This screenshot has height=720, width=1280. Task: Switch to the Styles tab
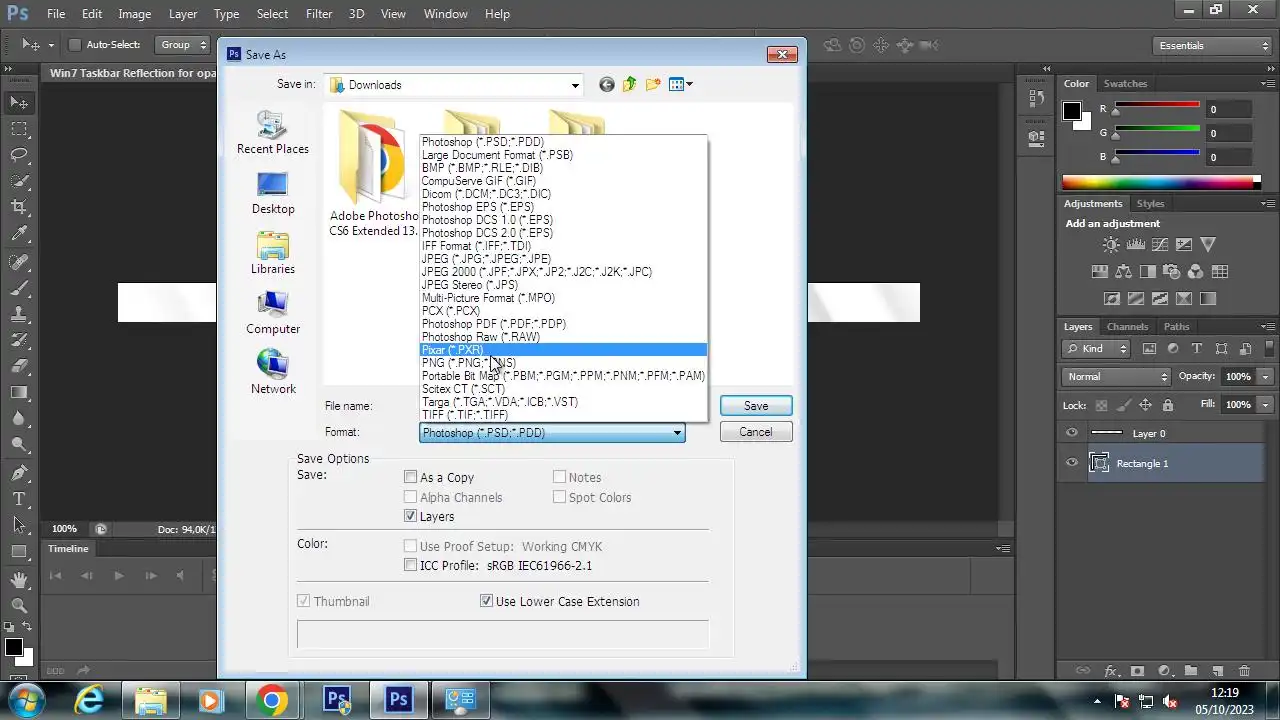pyautogui.click(x=1150, y=204)
